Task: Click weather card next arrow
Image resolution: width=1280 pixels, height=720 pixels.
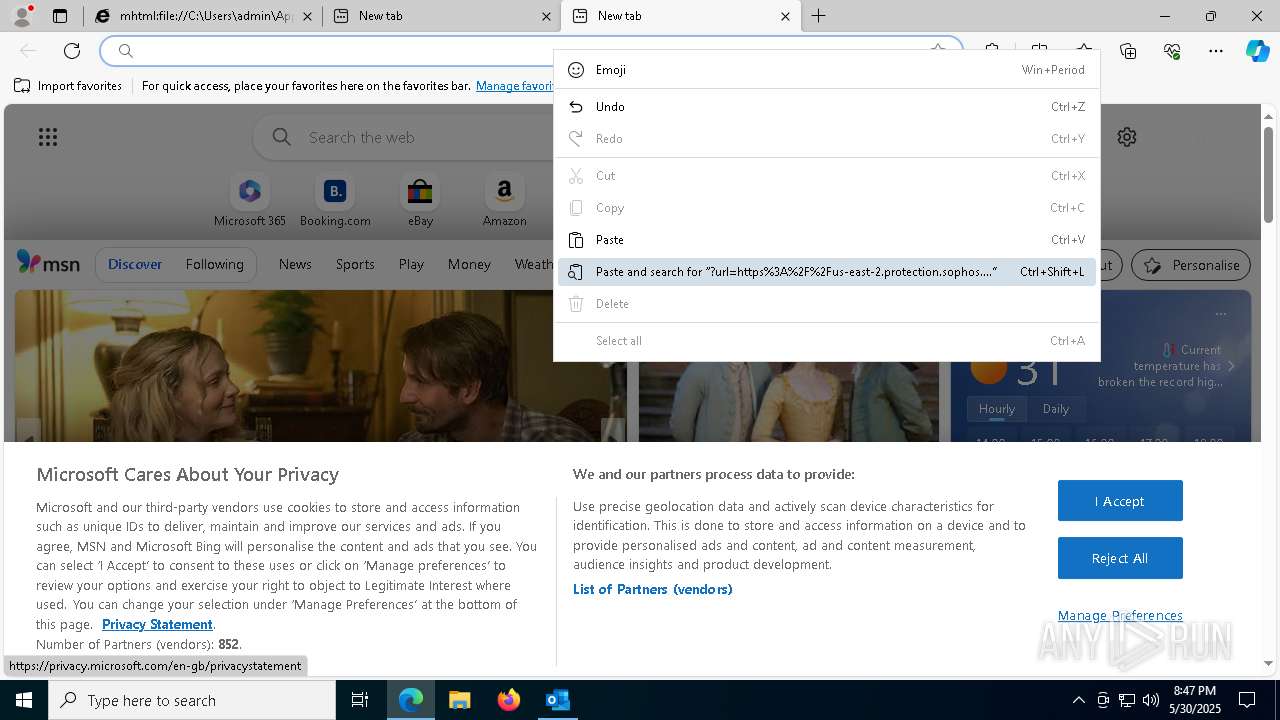Action: click(1231, 366)
